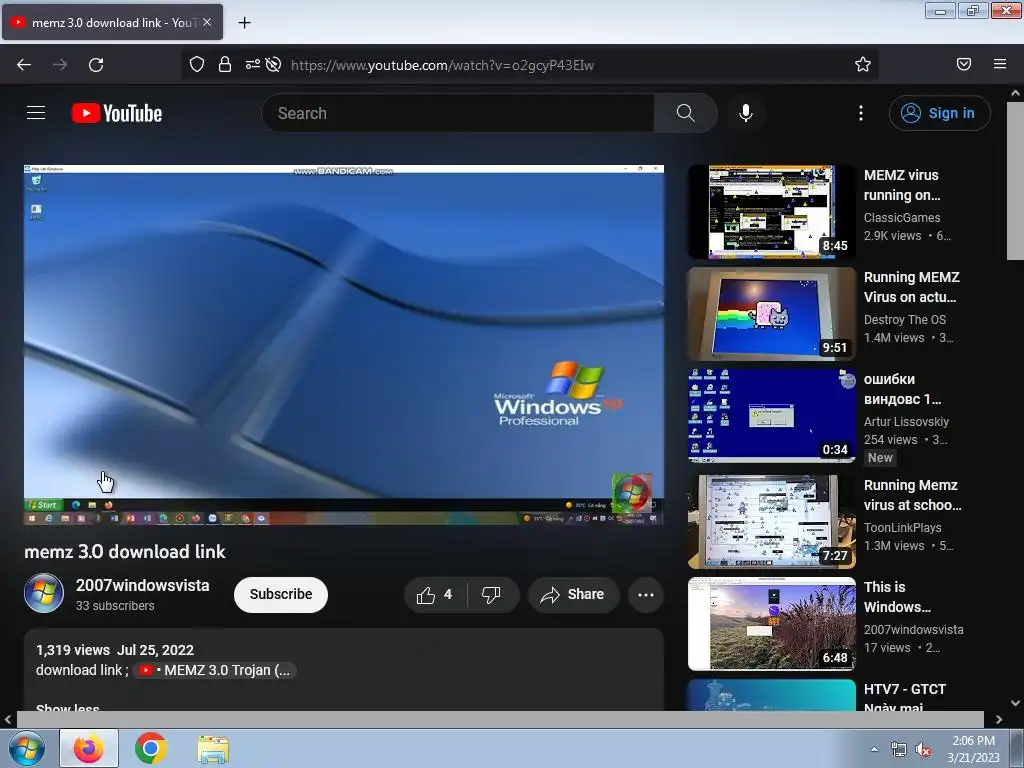The width and height of the screenshot is (1024, 768).
Task: Click the Sign in button
Action: click(939, 113)
